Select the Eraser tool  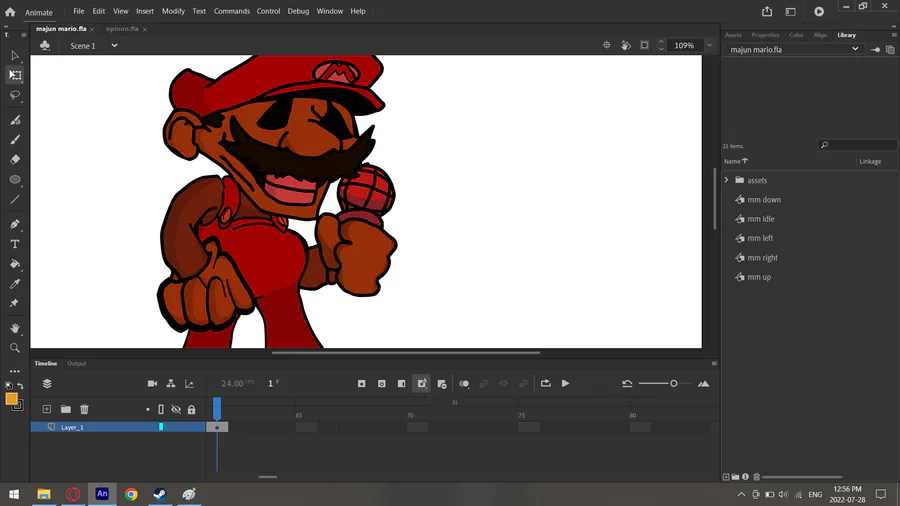click(15, 159)
